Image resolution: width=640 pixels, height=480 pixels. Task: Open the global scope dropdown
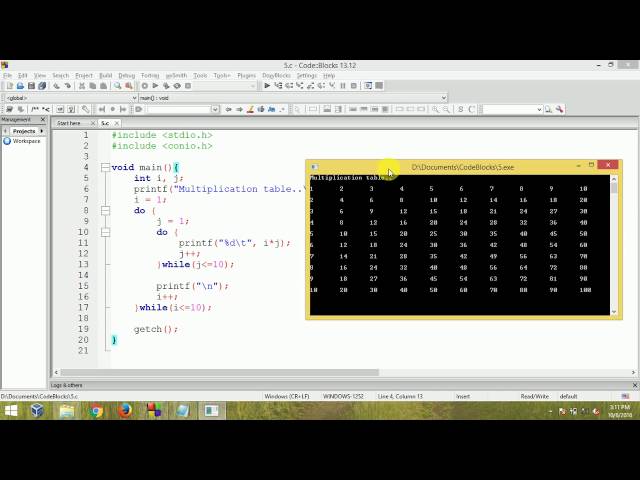134,98
